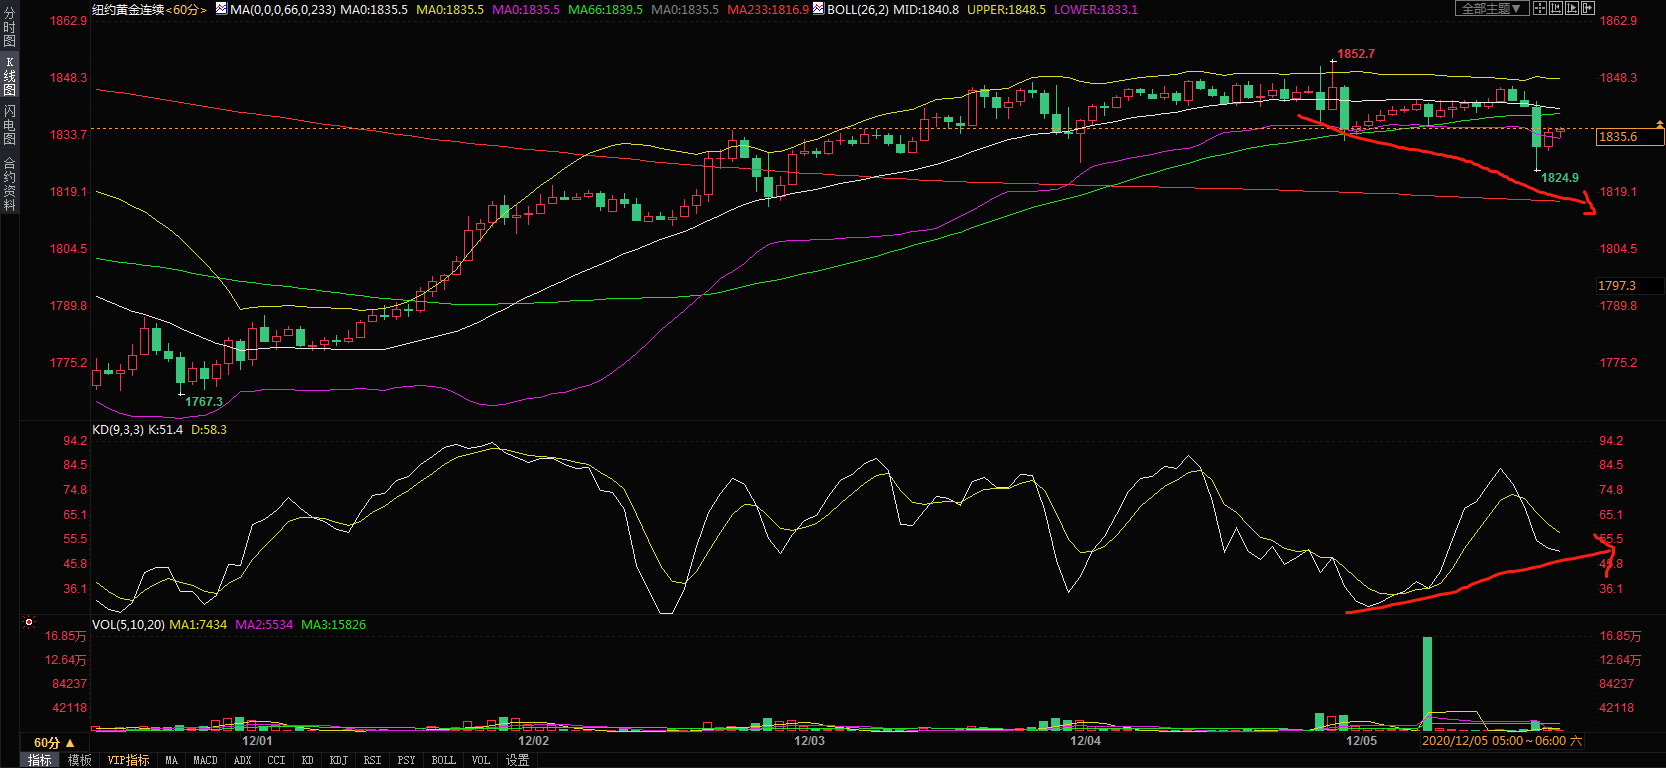Click the 12/05 date marker
The width and height of the screenshot is (1666, 768).
[x=1361, y=741]
